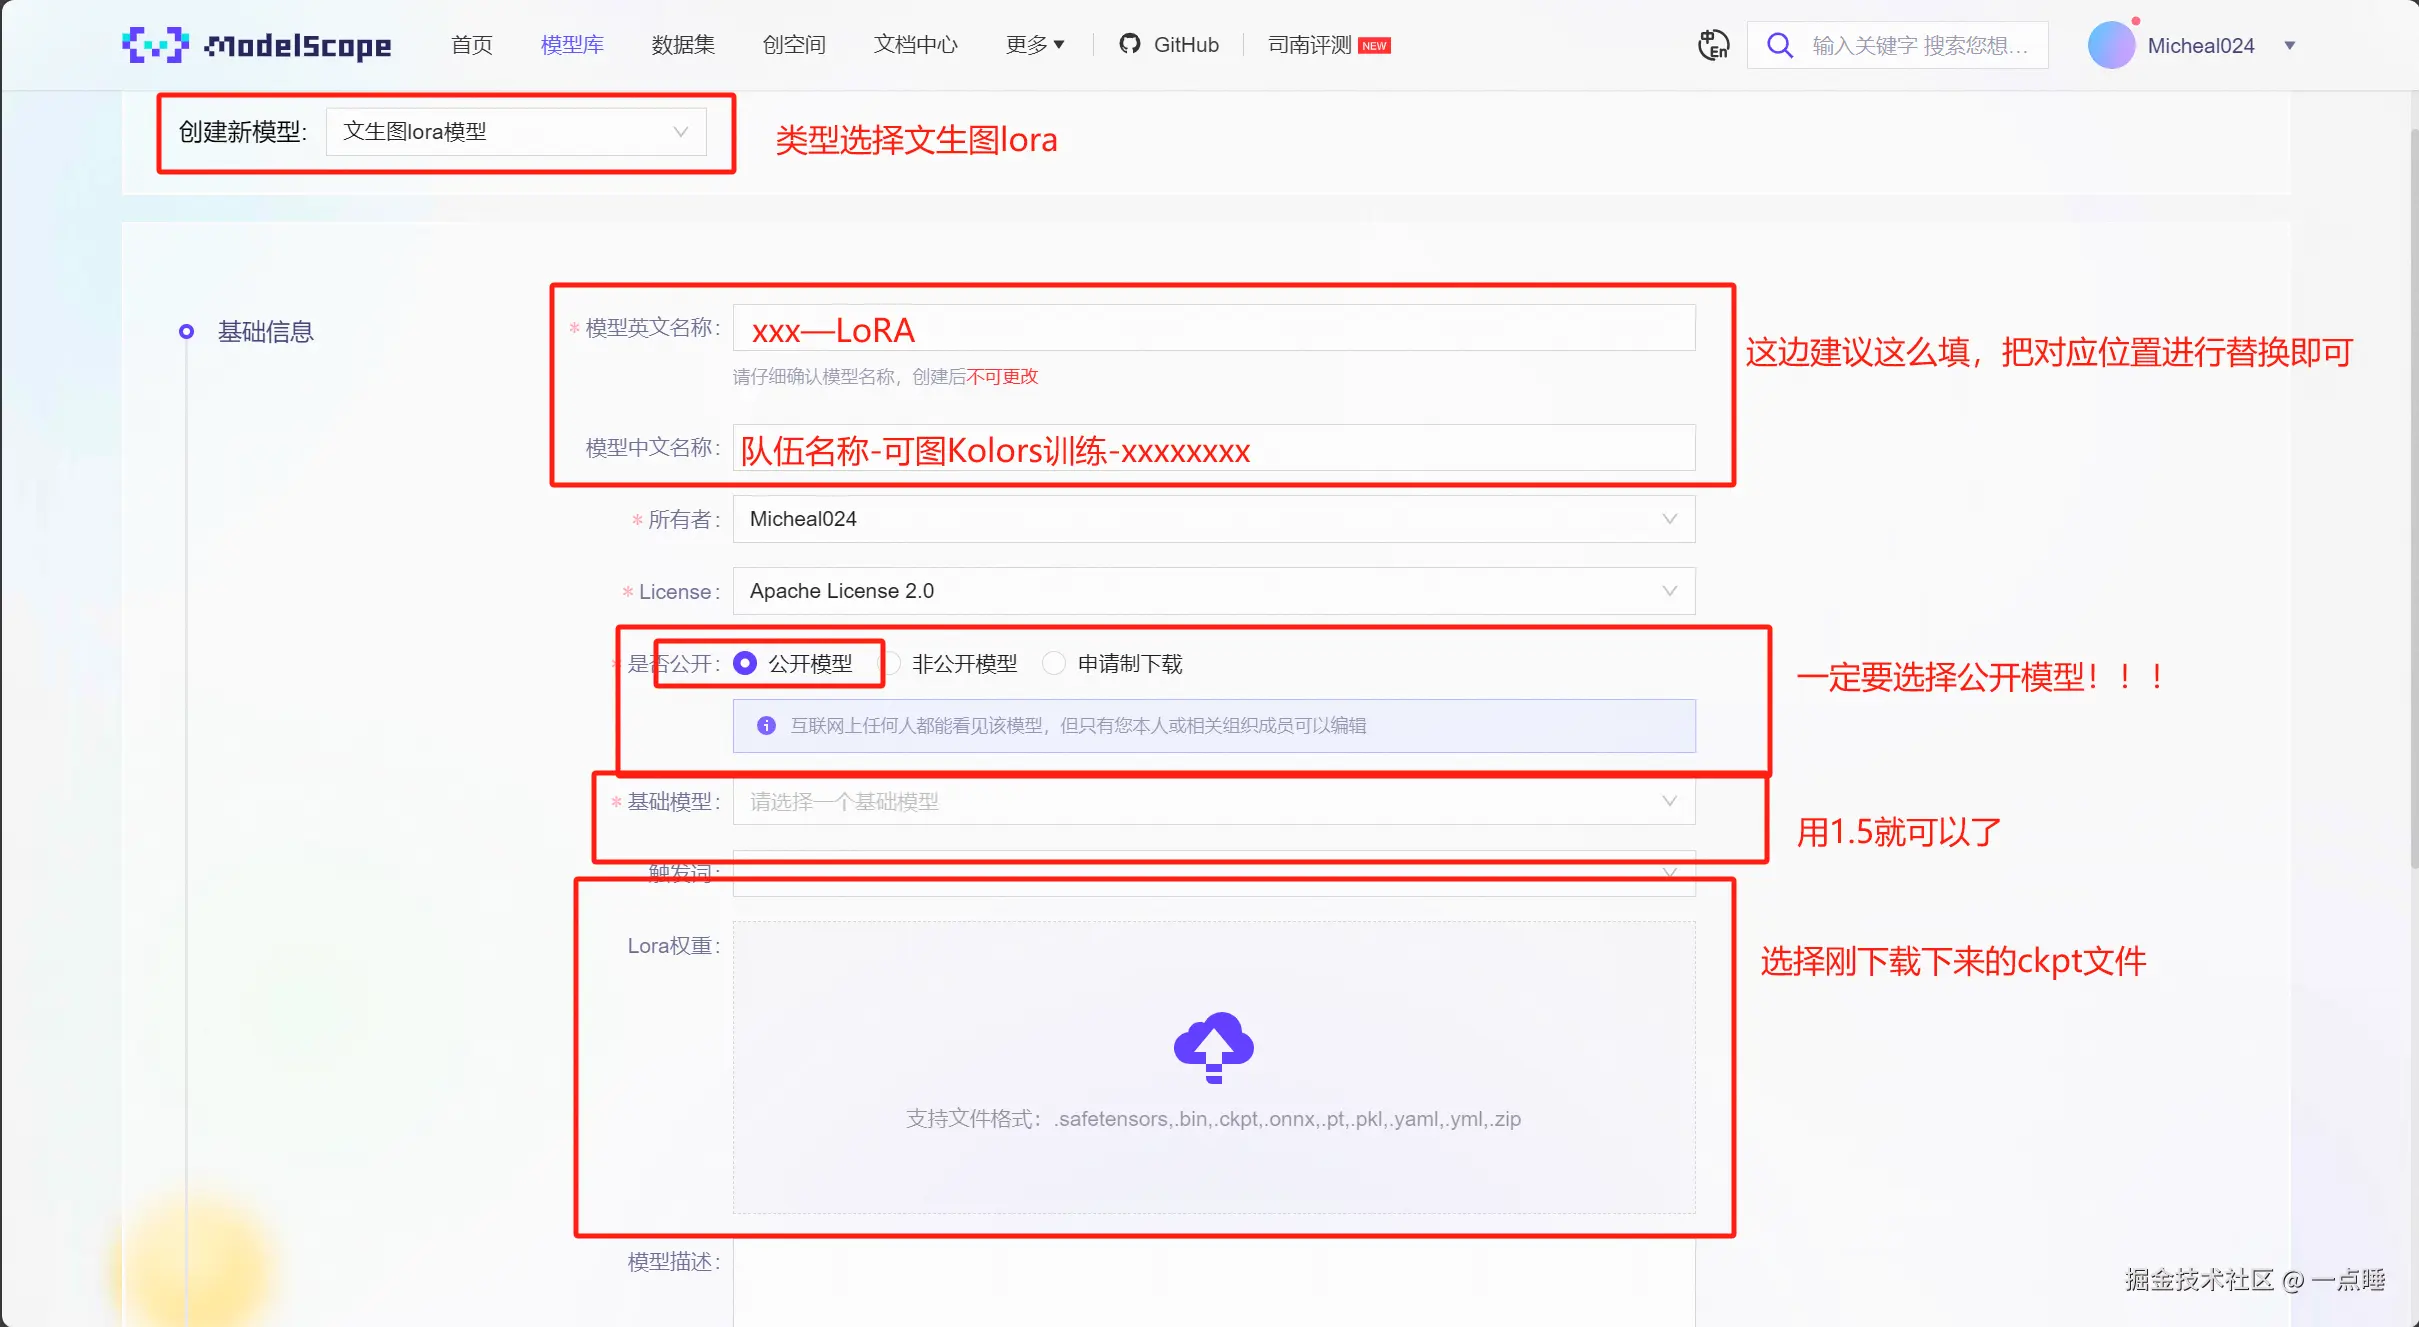Click the upload cloud icon in Lora权重 area
This screenshot has width=2419, height=1327.
pyautogui.click(x=1212, y=1047)
